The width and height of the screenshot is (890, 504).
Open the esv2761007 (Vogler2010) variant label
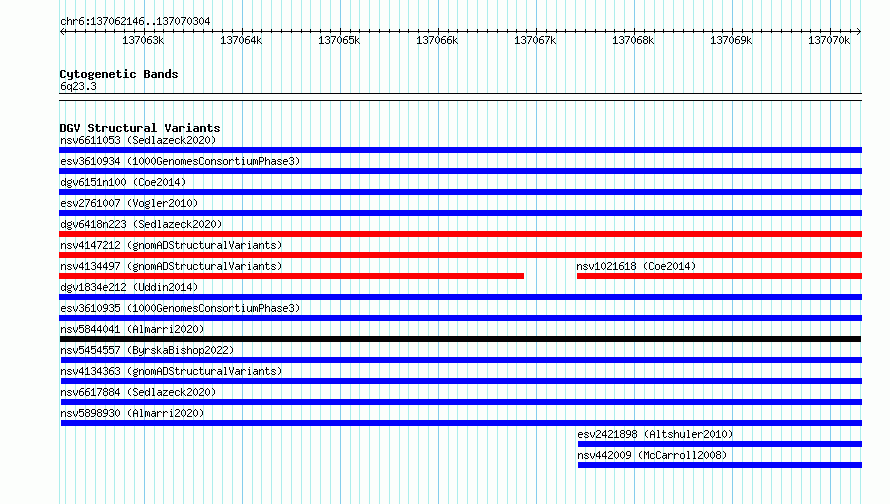(129, 203)
